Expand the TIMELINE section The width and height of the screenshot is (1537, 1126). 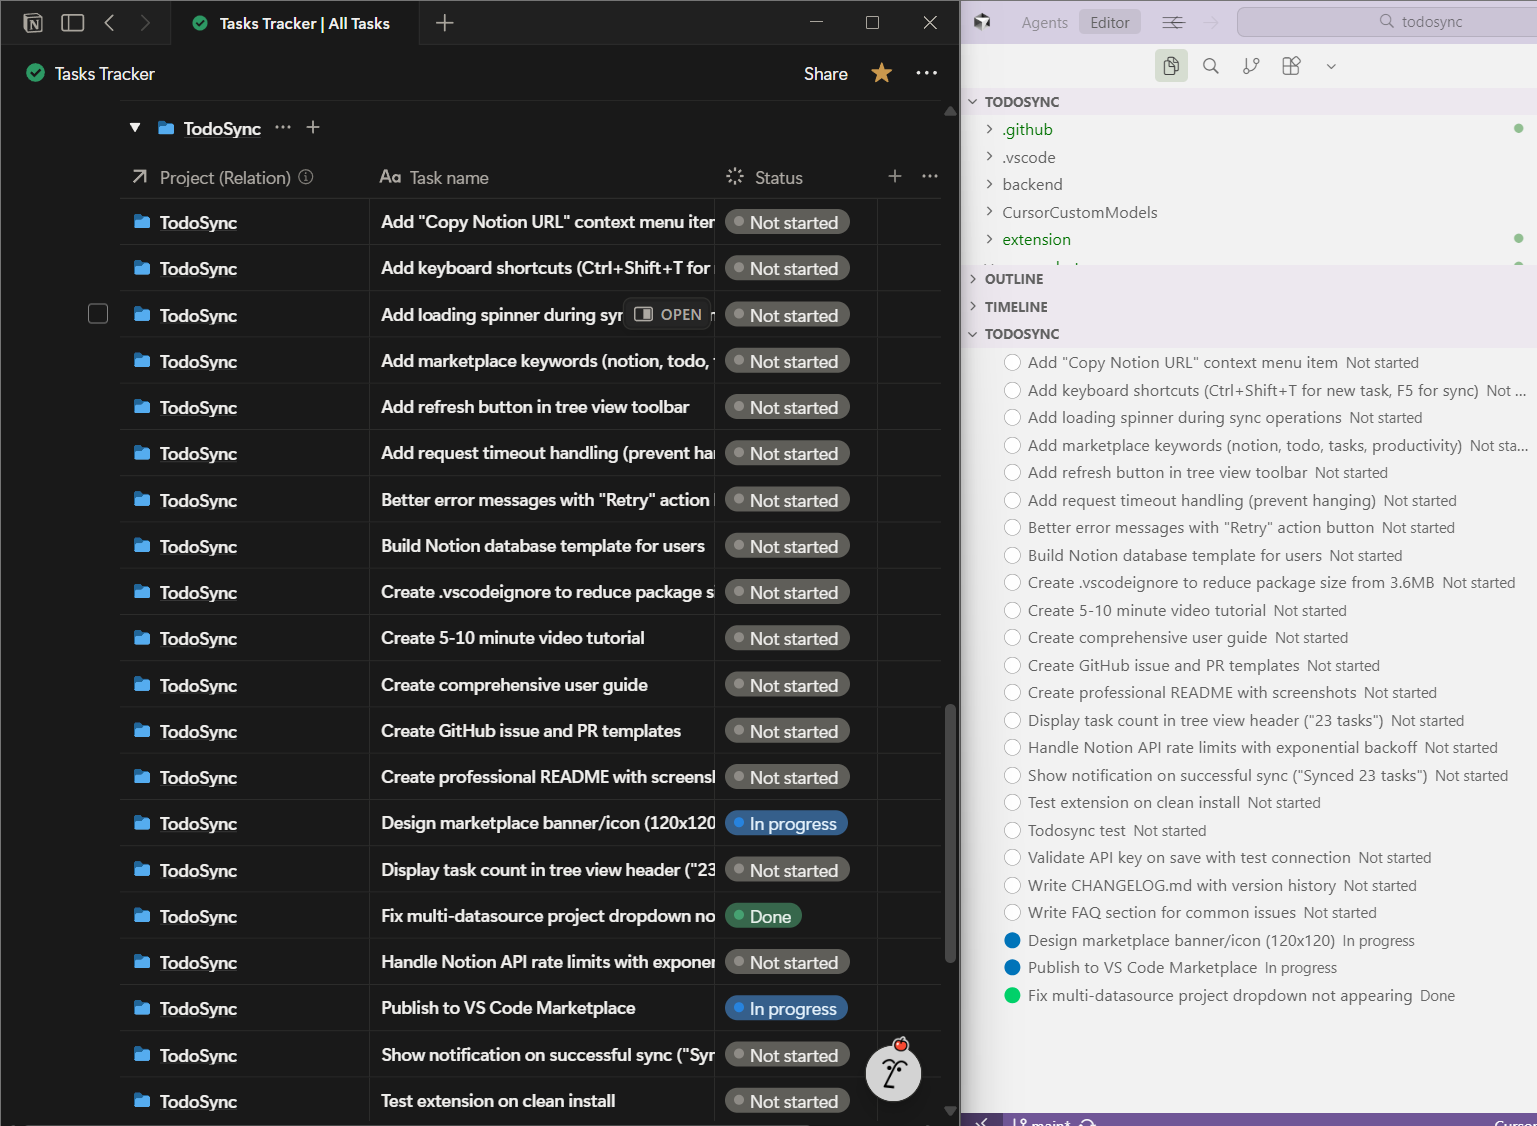973,307
